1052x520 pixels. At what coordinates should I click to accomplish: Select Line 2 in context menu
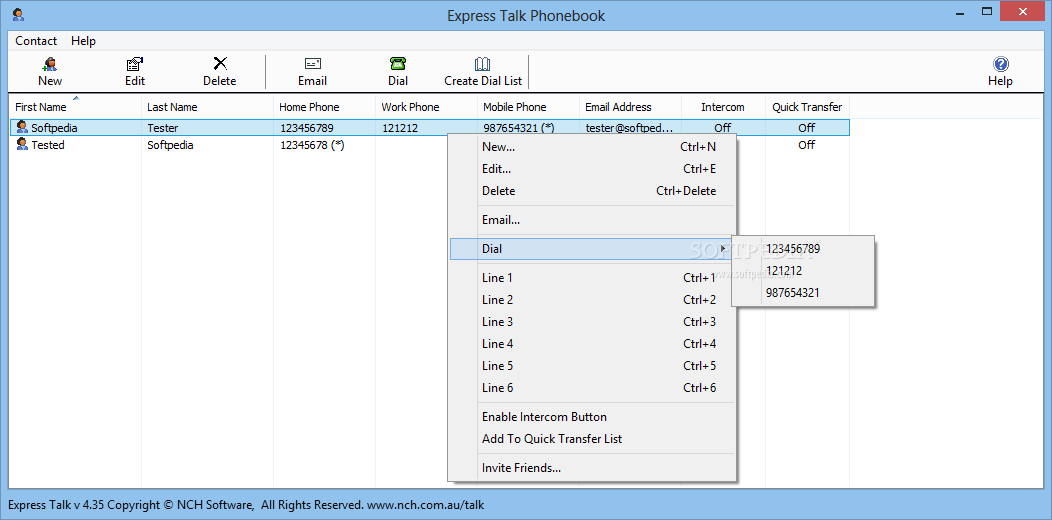[592, 300]
